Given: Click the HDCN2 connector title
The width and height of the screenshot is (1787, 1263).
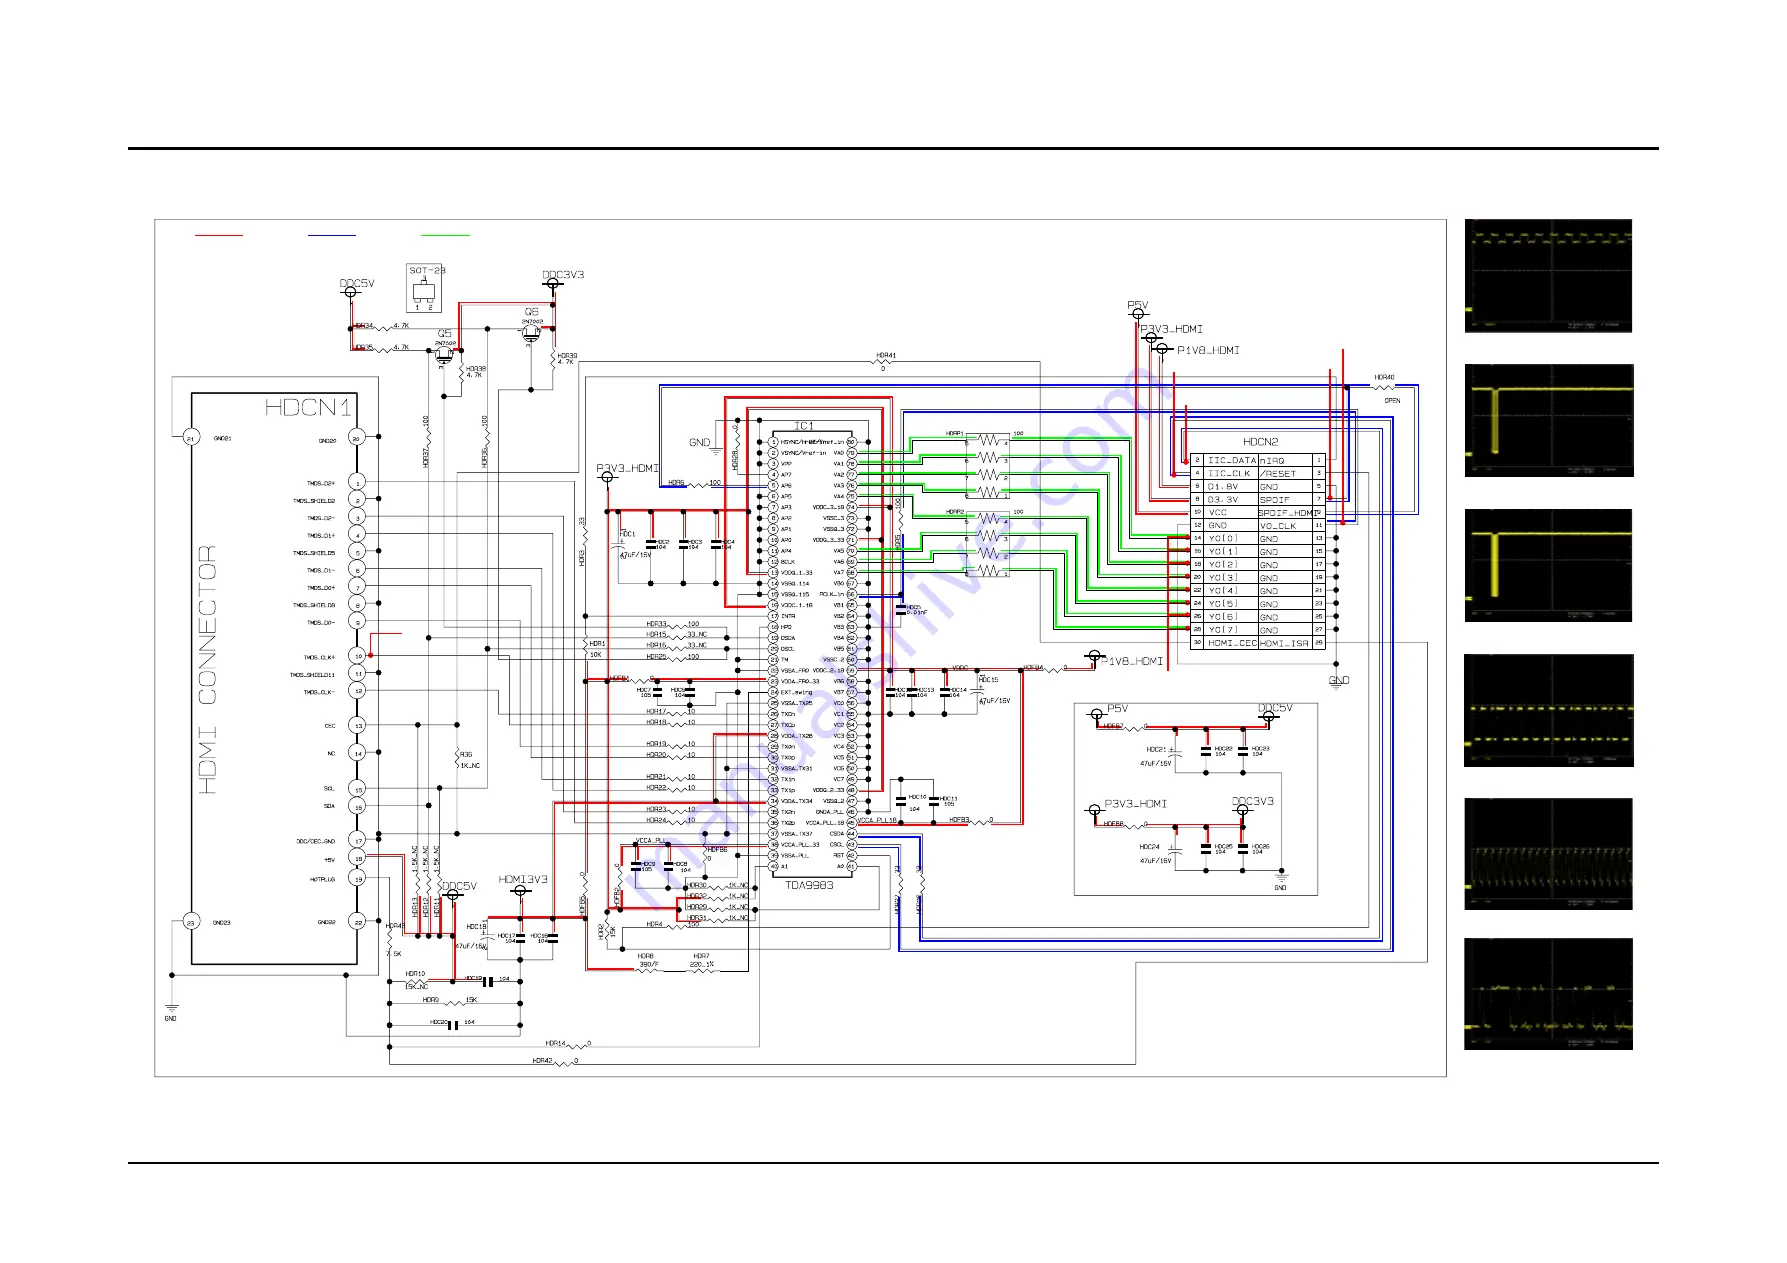Looking at the screenshot, I should coord(1260,442).
